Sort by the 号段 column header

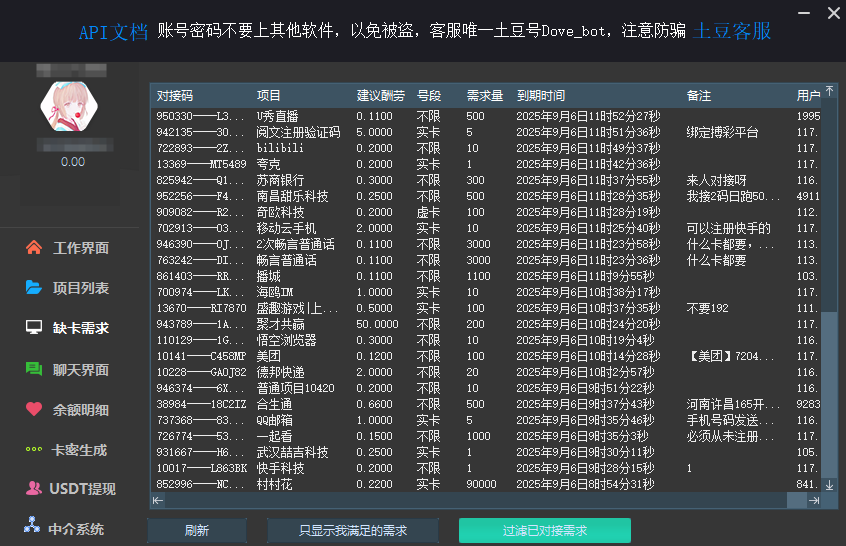[x=429, y=95]
